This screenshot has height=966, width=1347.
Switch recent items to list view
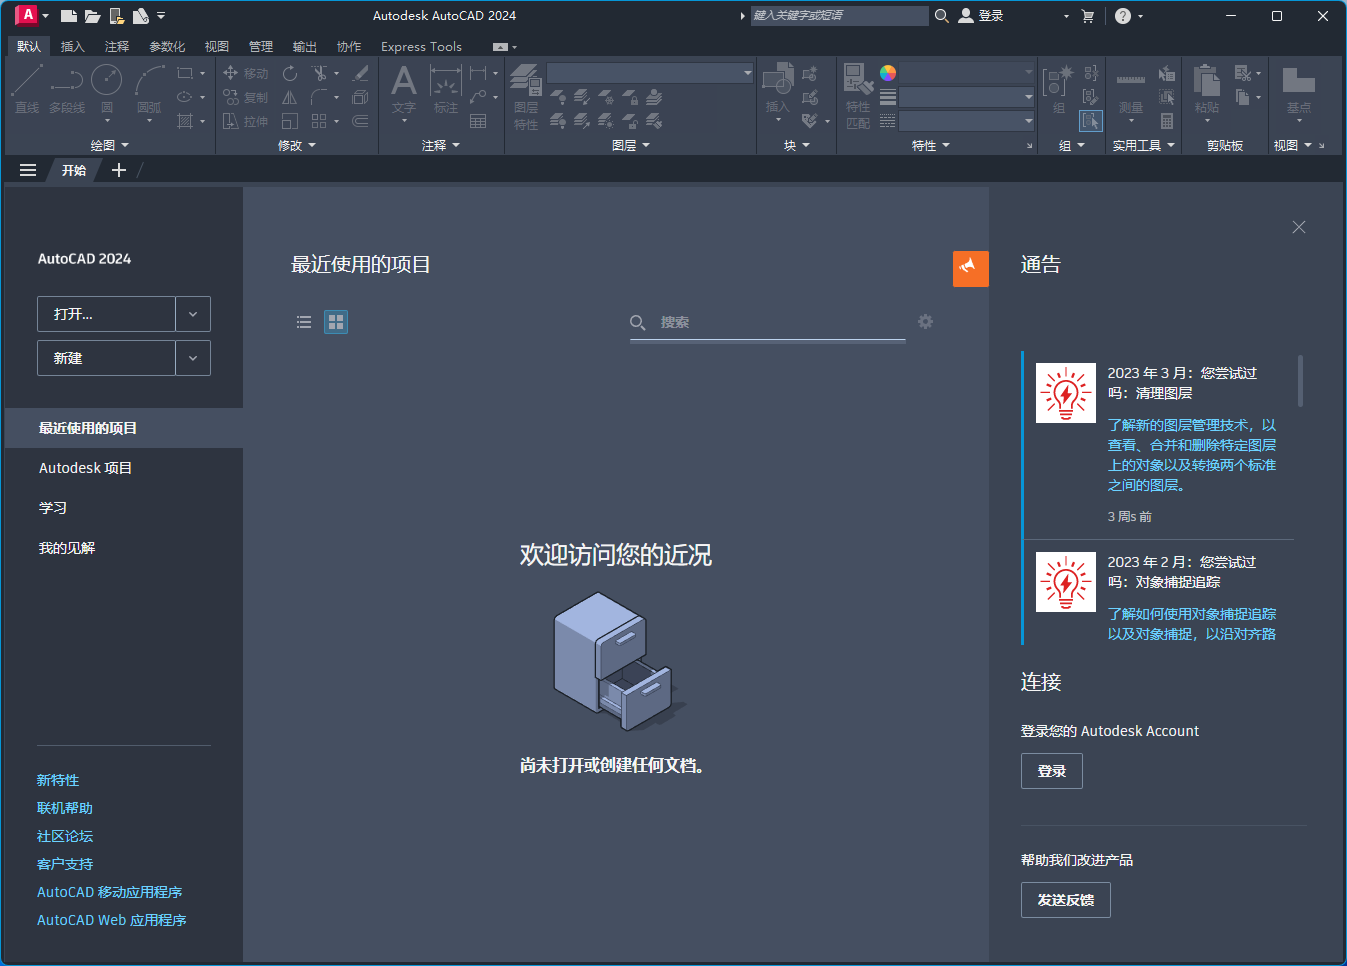coord(304,322)
